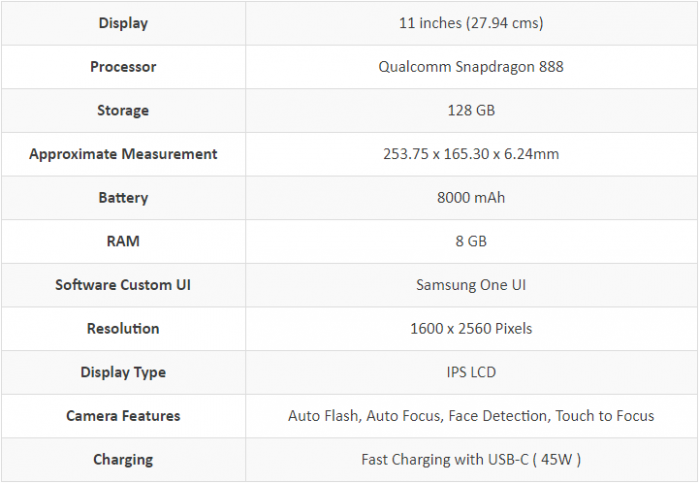This screenshot has height=483, width=700.
Task: Click the Camera Features label
Action: (x=123, y=416)
